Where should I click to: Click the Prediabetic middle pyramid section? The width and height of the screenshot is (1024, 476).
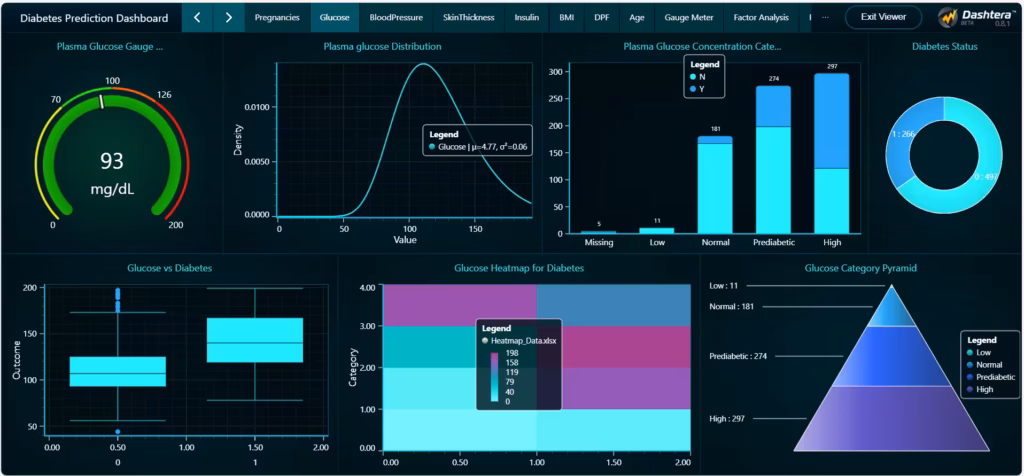pyautogui.click(x=891, y=357)
